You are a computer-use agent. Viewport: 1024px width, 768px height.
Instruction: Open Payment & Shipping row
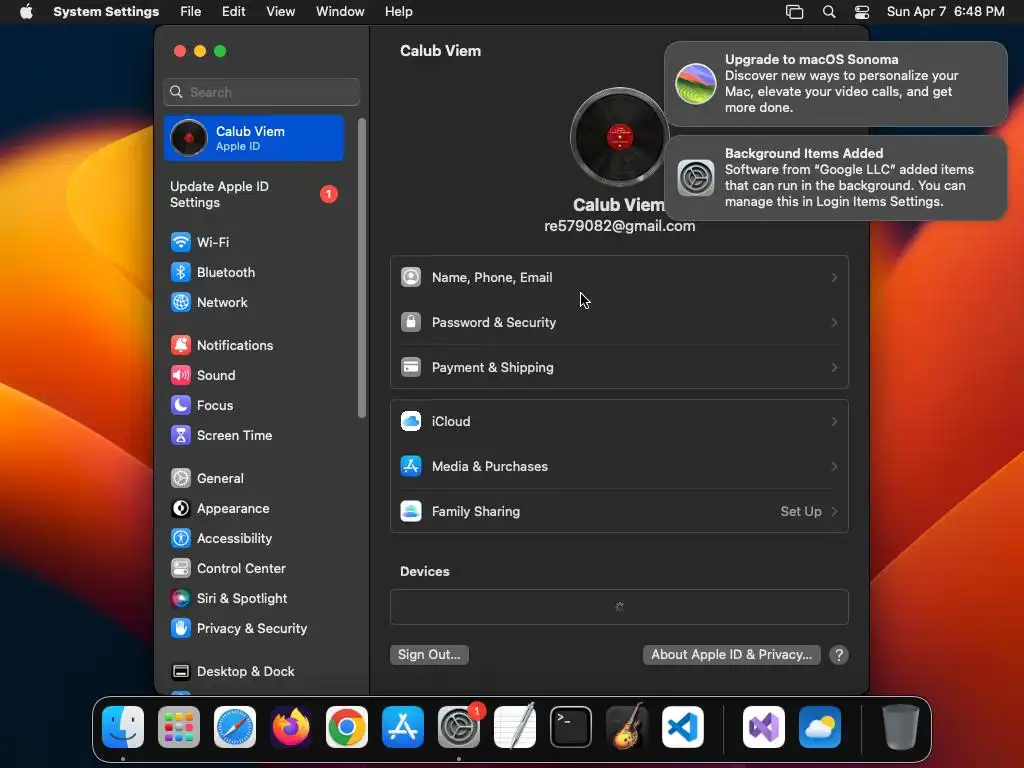619,368
